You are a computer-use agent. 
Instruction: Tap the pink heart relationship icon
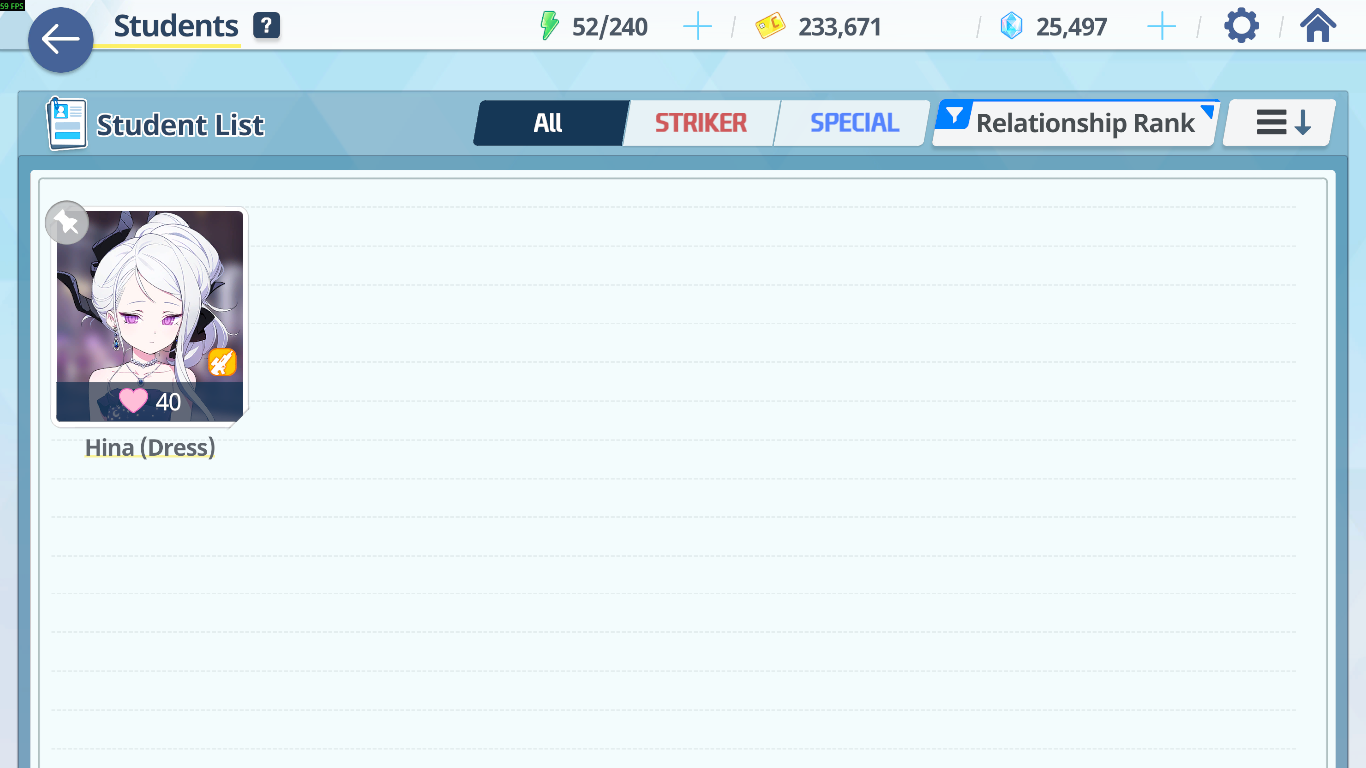pos(133,401)
